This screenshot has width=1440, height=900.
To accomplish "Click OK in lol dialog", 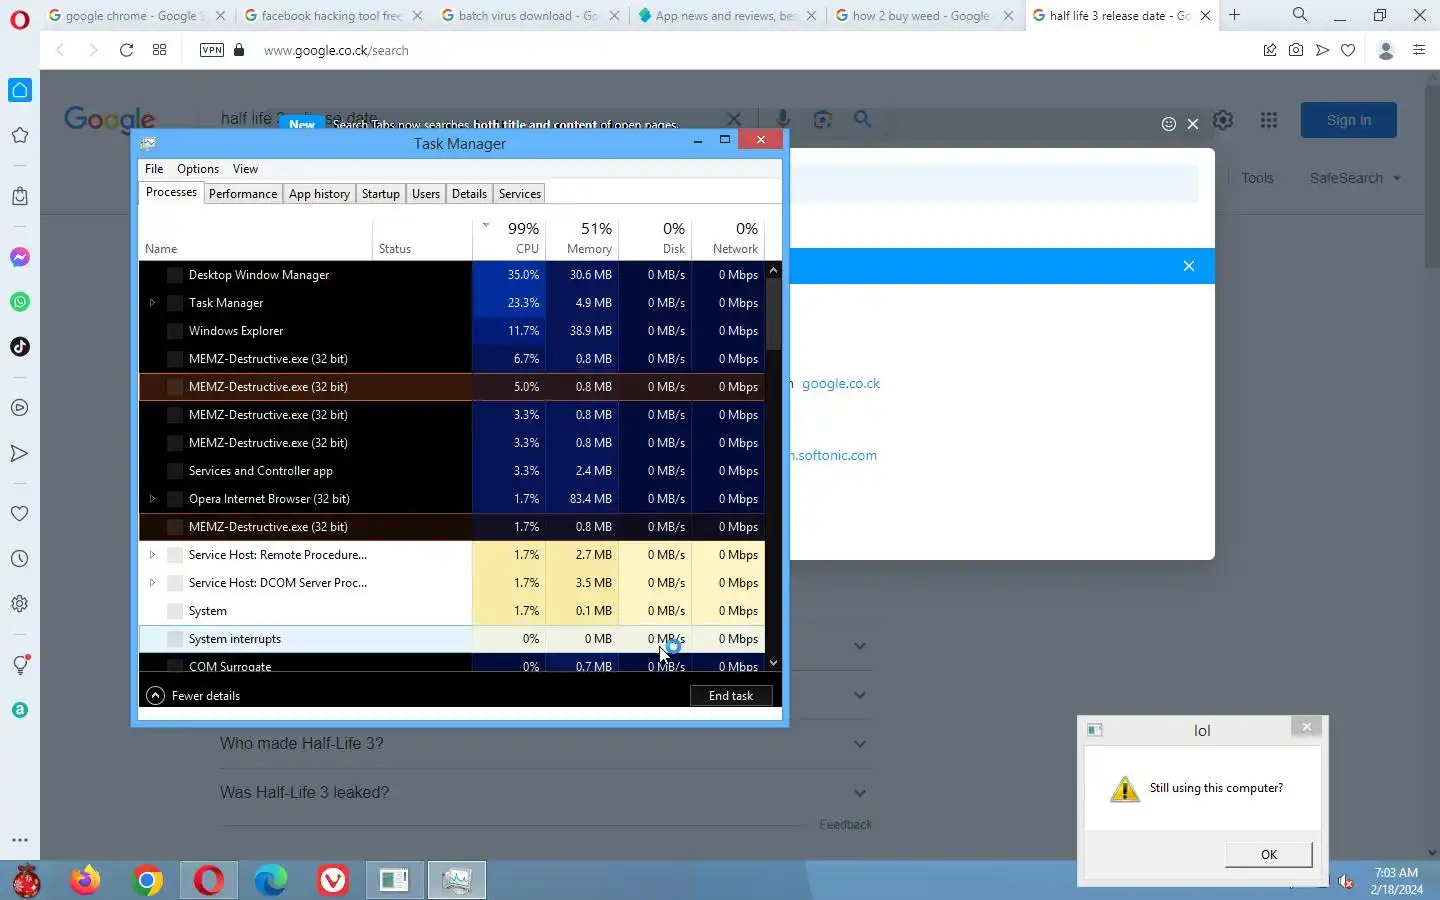I will click(1269, 854).
